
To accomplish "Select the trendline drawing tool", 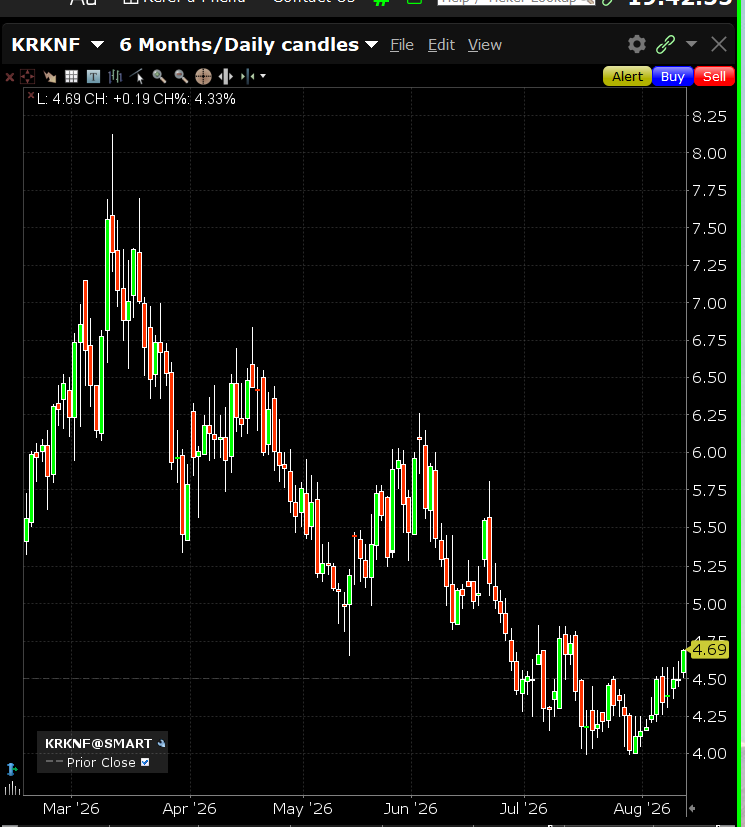I will (x=137, y=77).
